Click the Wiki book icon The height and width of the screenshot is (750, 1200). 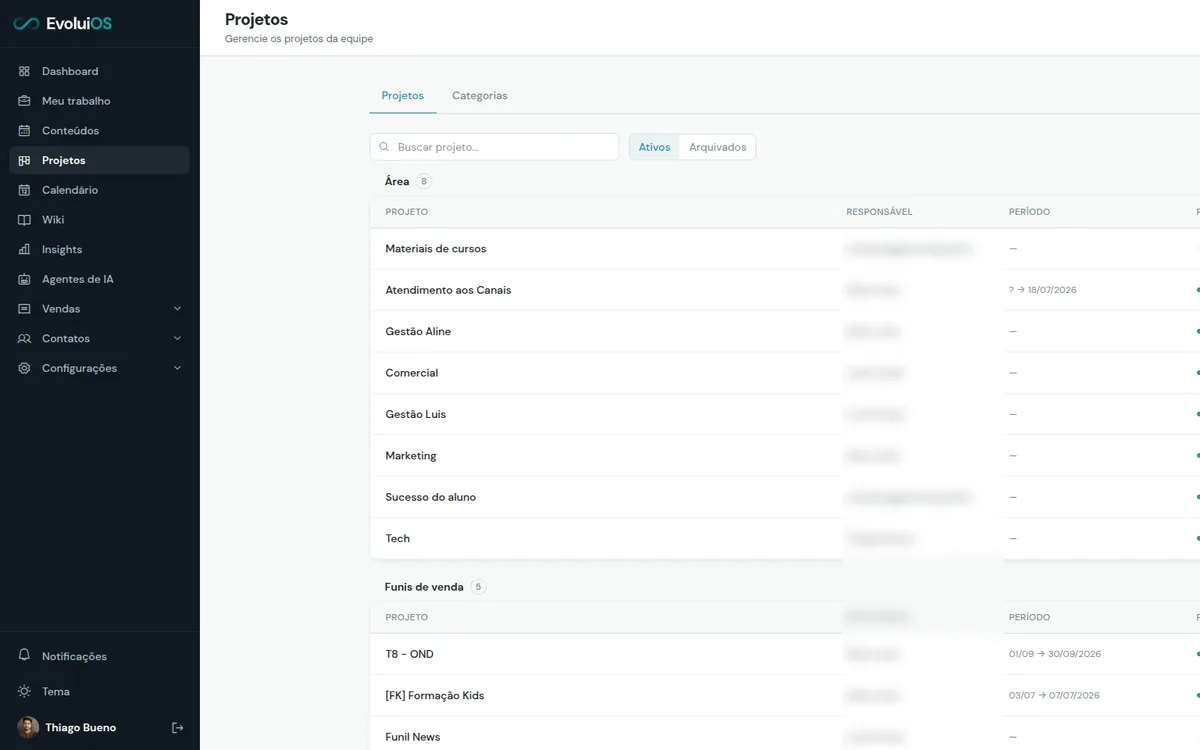(x=24, y=220)
